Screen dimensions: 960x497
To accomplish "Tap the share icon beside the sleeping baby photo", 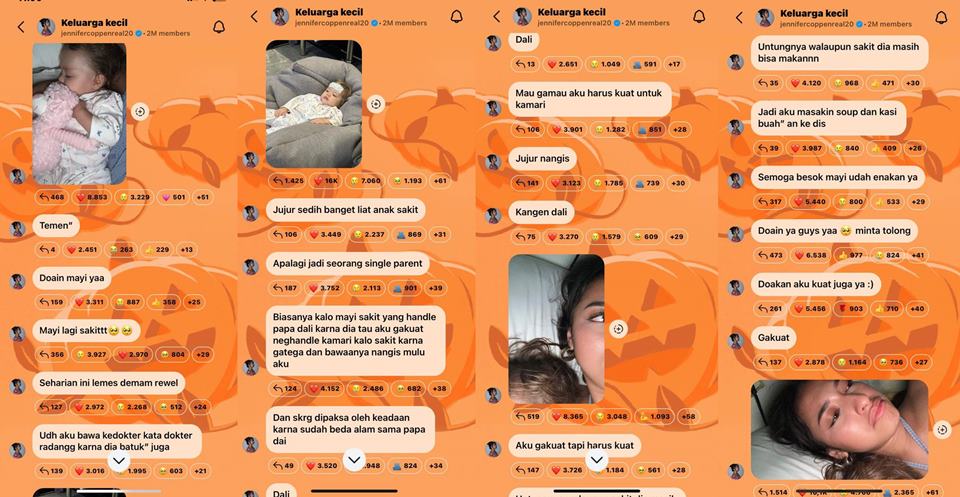I will [x=140, y=111].
